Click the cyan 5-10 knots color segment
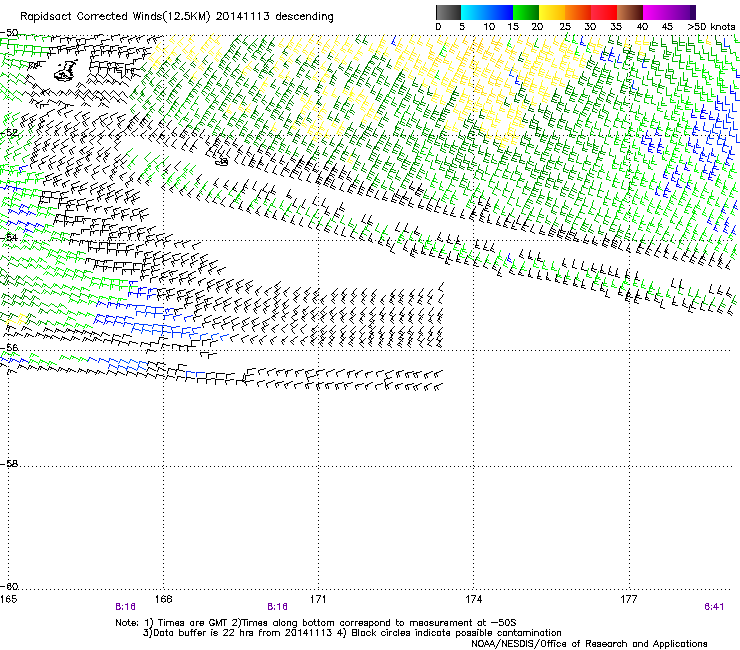The height and width of the screenshot is (650, 740). click(x=474, y=12)
